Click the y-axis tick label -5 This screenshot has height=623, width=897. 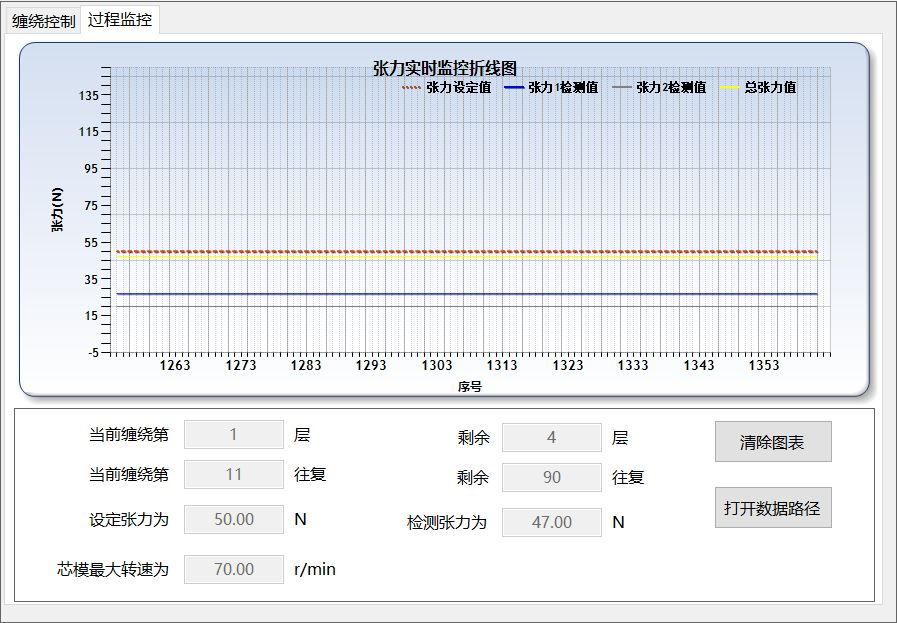pyautogui.click(x=93, y=352)
